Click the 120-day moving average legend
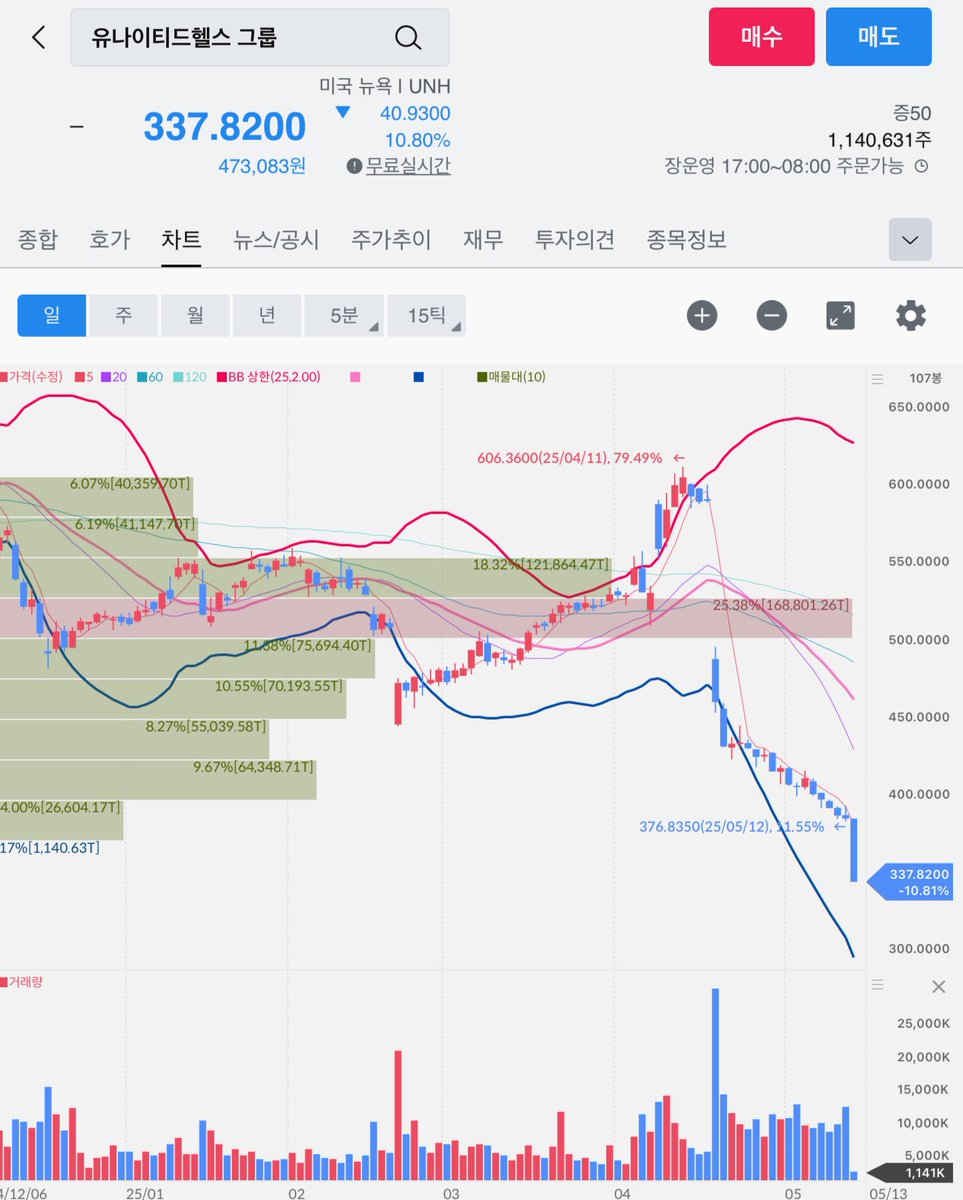This screenshot has height=1200, width=963. [x=189, y=377]
